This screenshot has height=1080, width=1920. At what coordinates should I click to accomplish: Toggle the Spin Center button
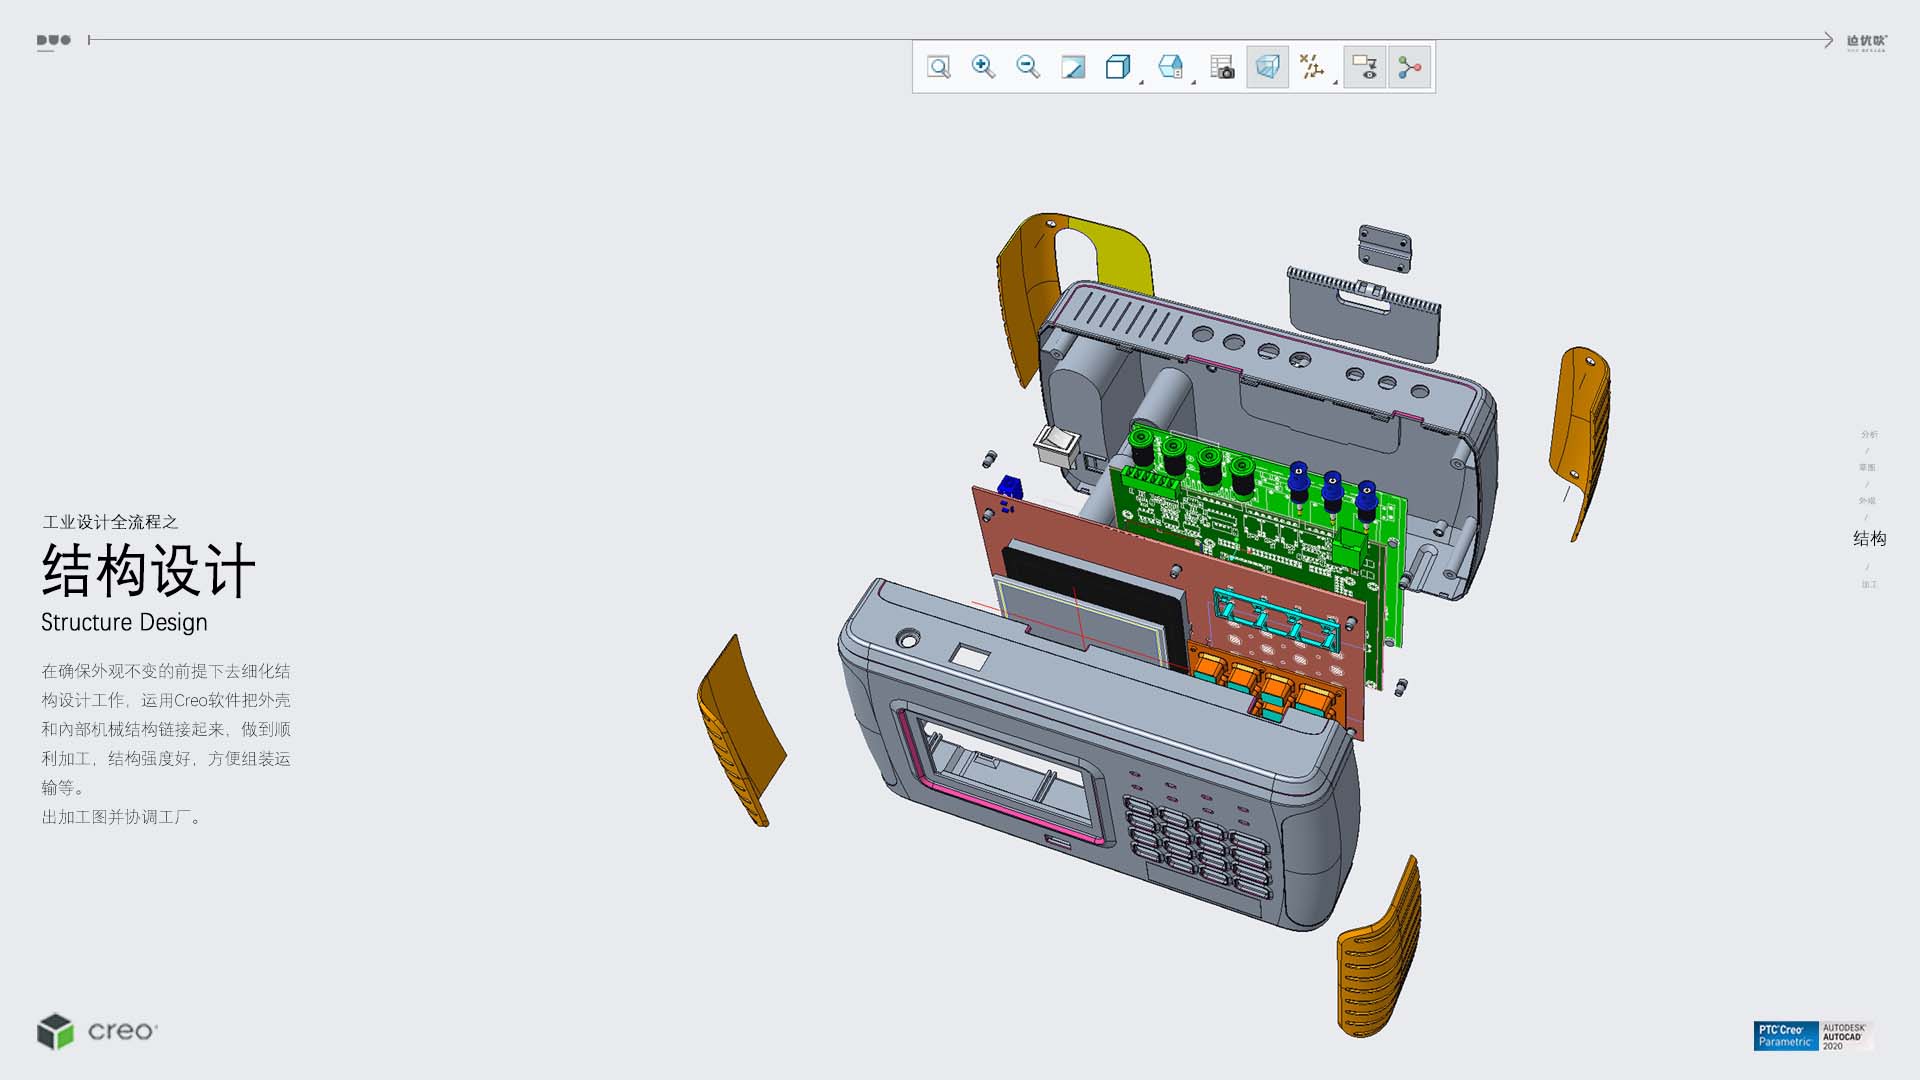point(1409,67)
